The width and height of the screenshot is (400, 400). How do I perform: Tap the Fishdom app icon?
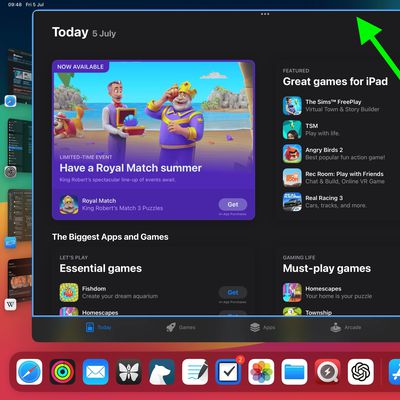click(x=69, y=292)
